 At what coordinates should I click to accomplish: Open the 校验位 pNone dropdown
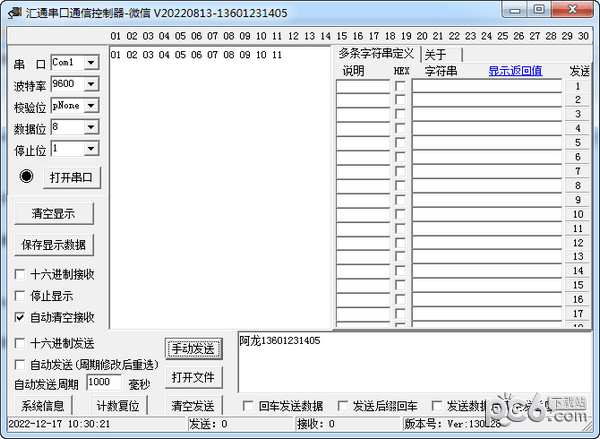(91, 106)
